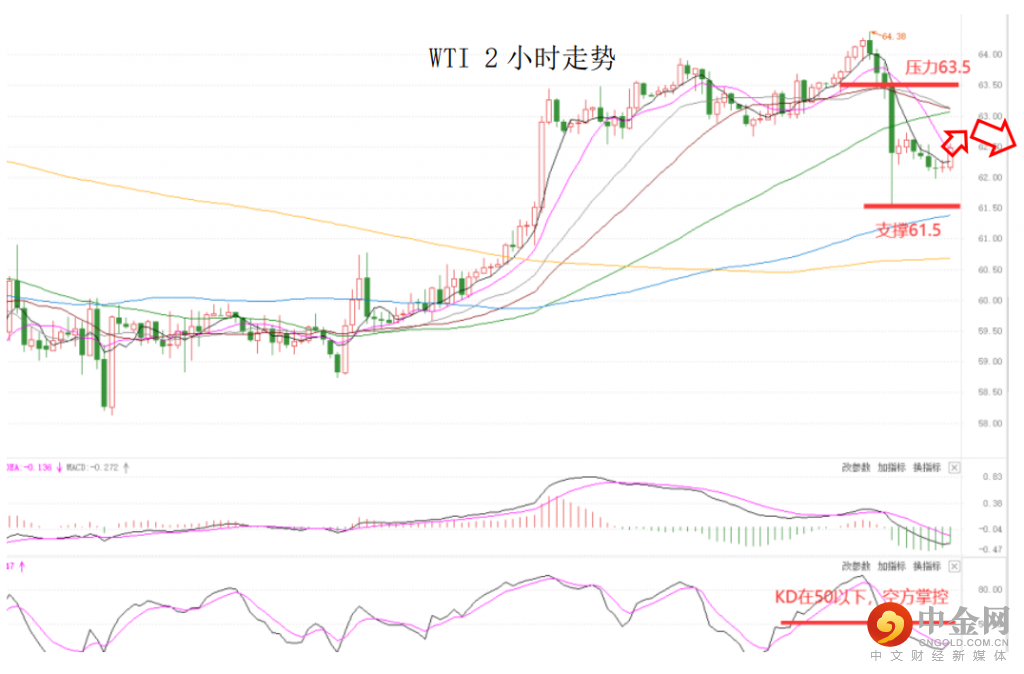The height and width of the screenshot is (674, 1024).
Task: Click the 60.00 price axis label
Action: point(990,300)
